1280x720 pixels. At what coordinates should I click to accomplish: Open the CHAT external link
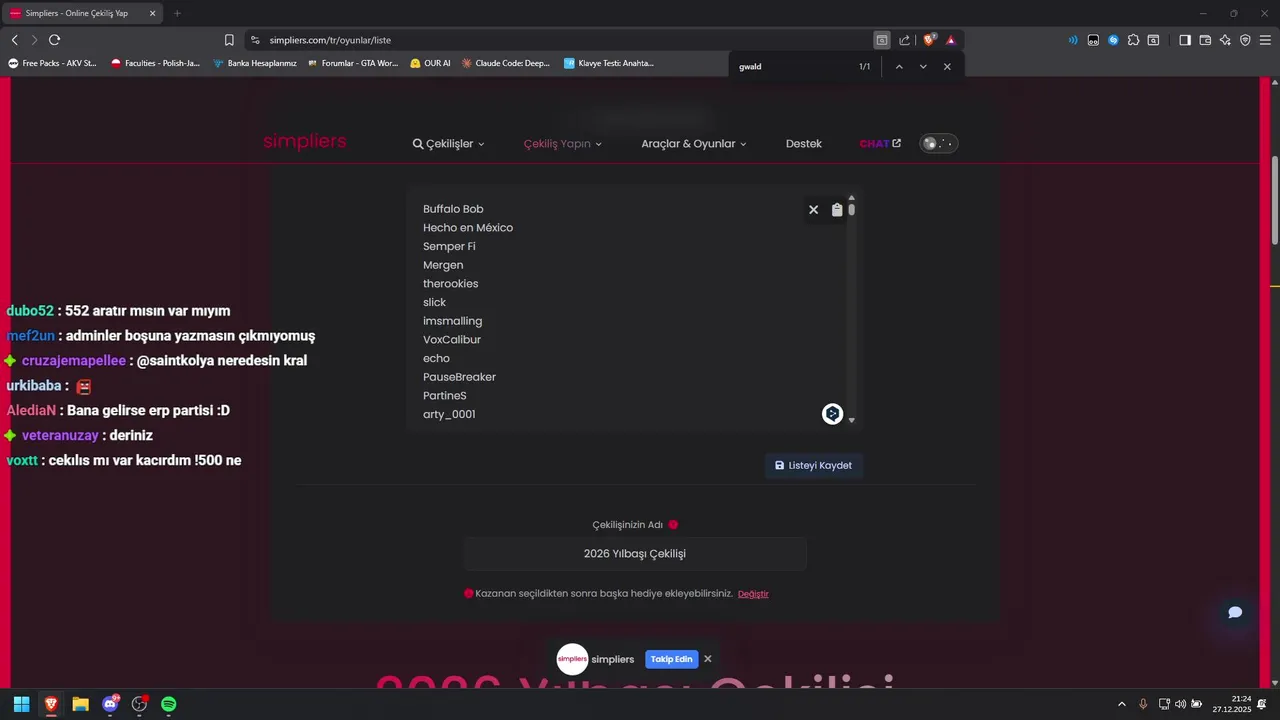[880, 144]
